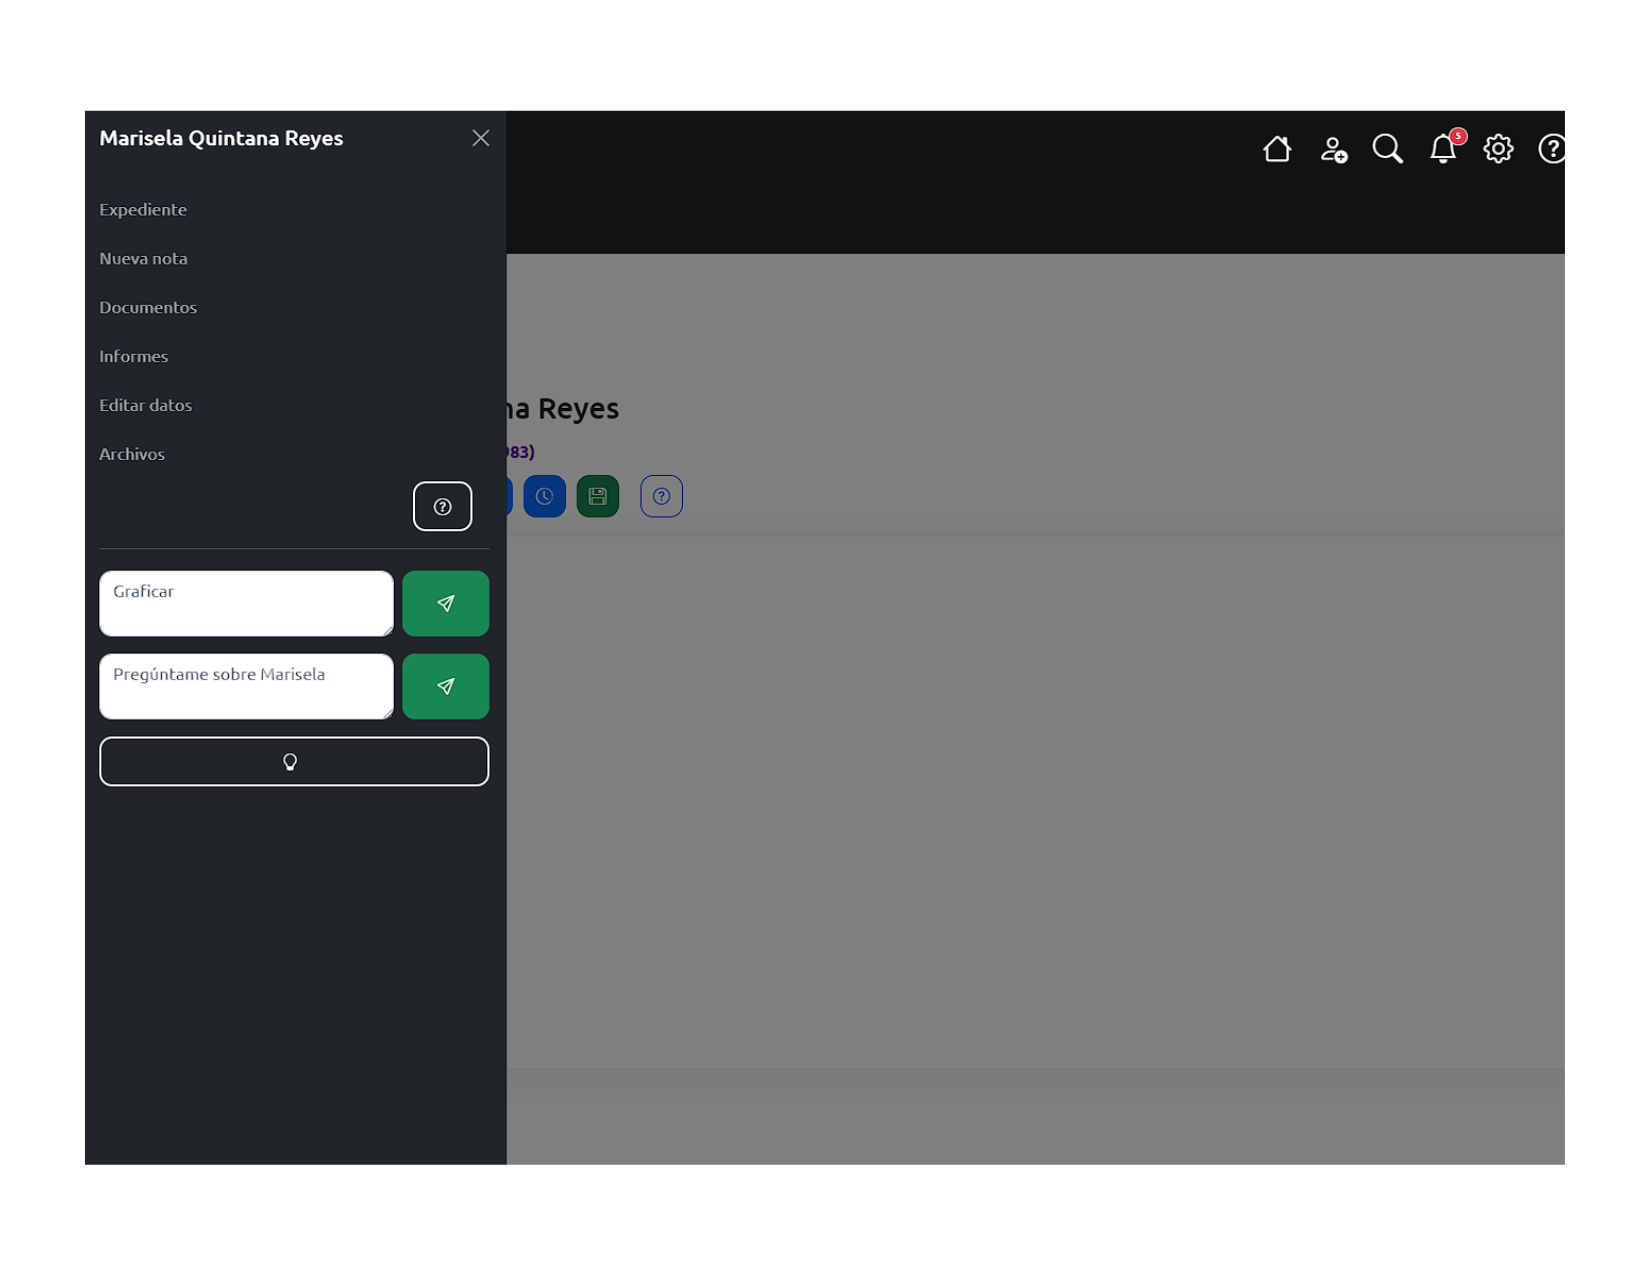This screenshot has width=1650, height=1275.
Task: Open notifications bell with badge
Action: [x=1443, y=148]
